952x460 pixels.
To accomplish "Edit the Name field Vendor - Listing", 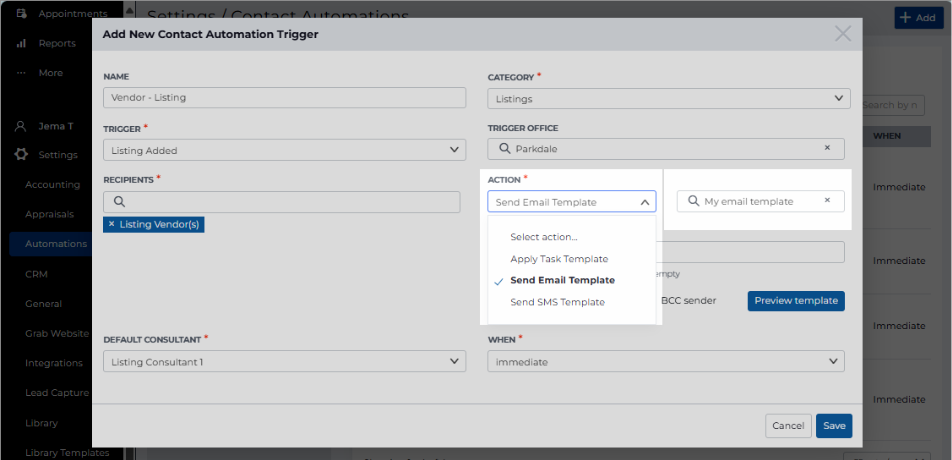I will pyautogui.click(x=285, y=97).
